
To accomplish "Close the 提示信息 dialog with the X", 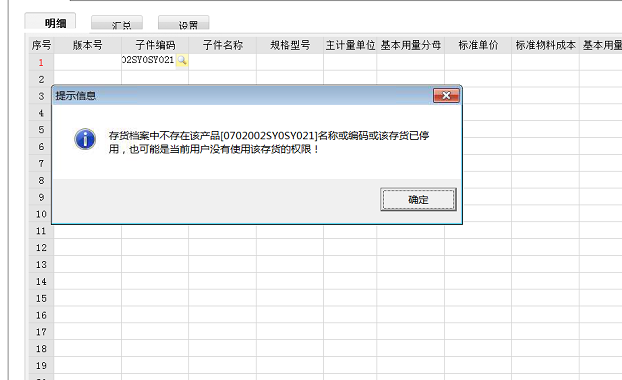I will pyautogui.click(x=446, y=96).
